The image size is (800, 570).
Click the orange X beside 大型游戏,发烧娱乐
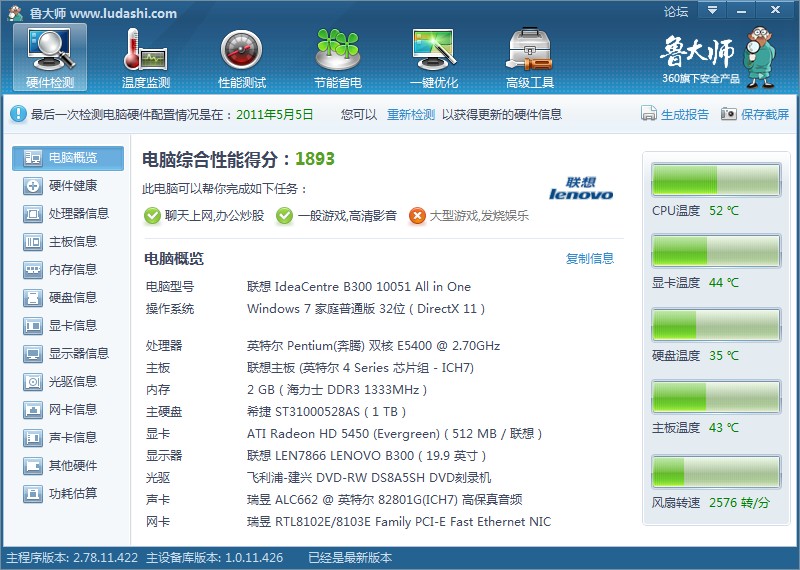[x=417, y=216]
